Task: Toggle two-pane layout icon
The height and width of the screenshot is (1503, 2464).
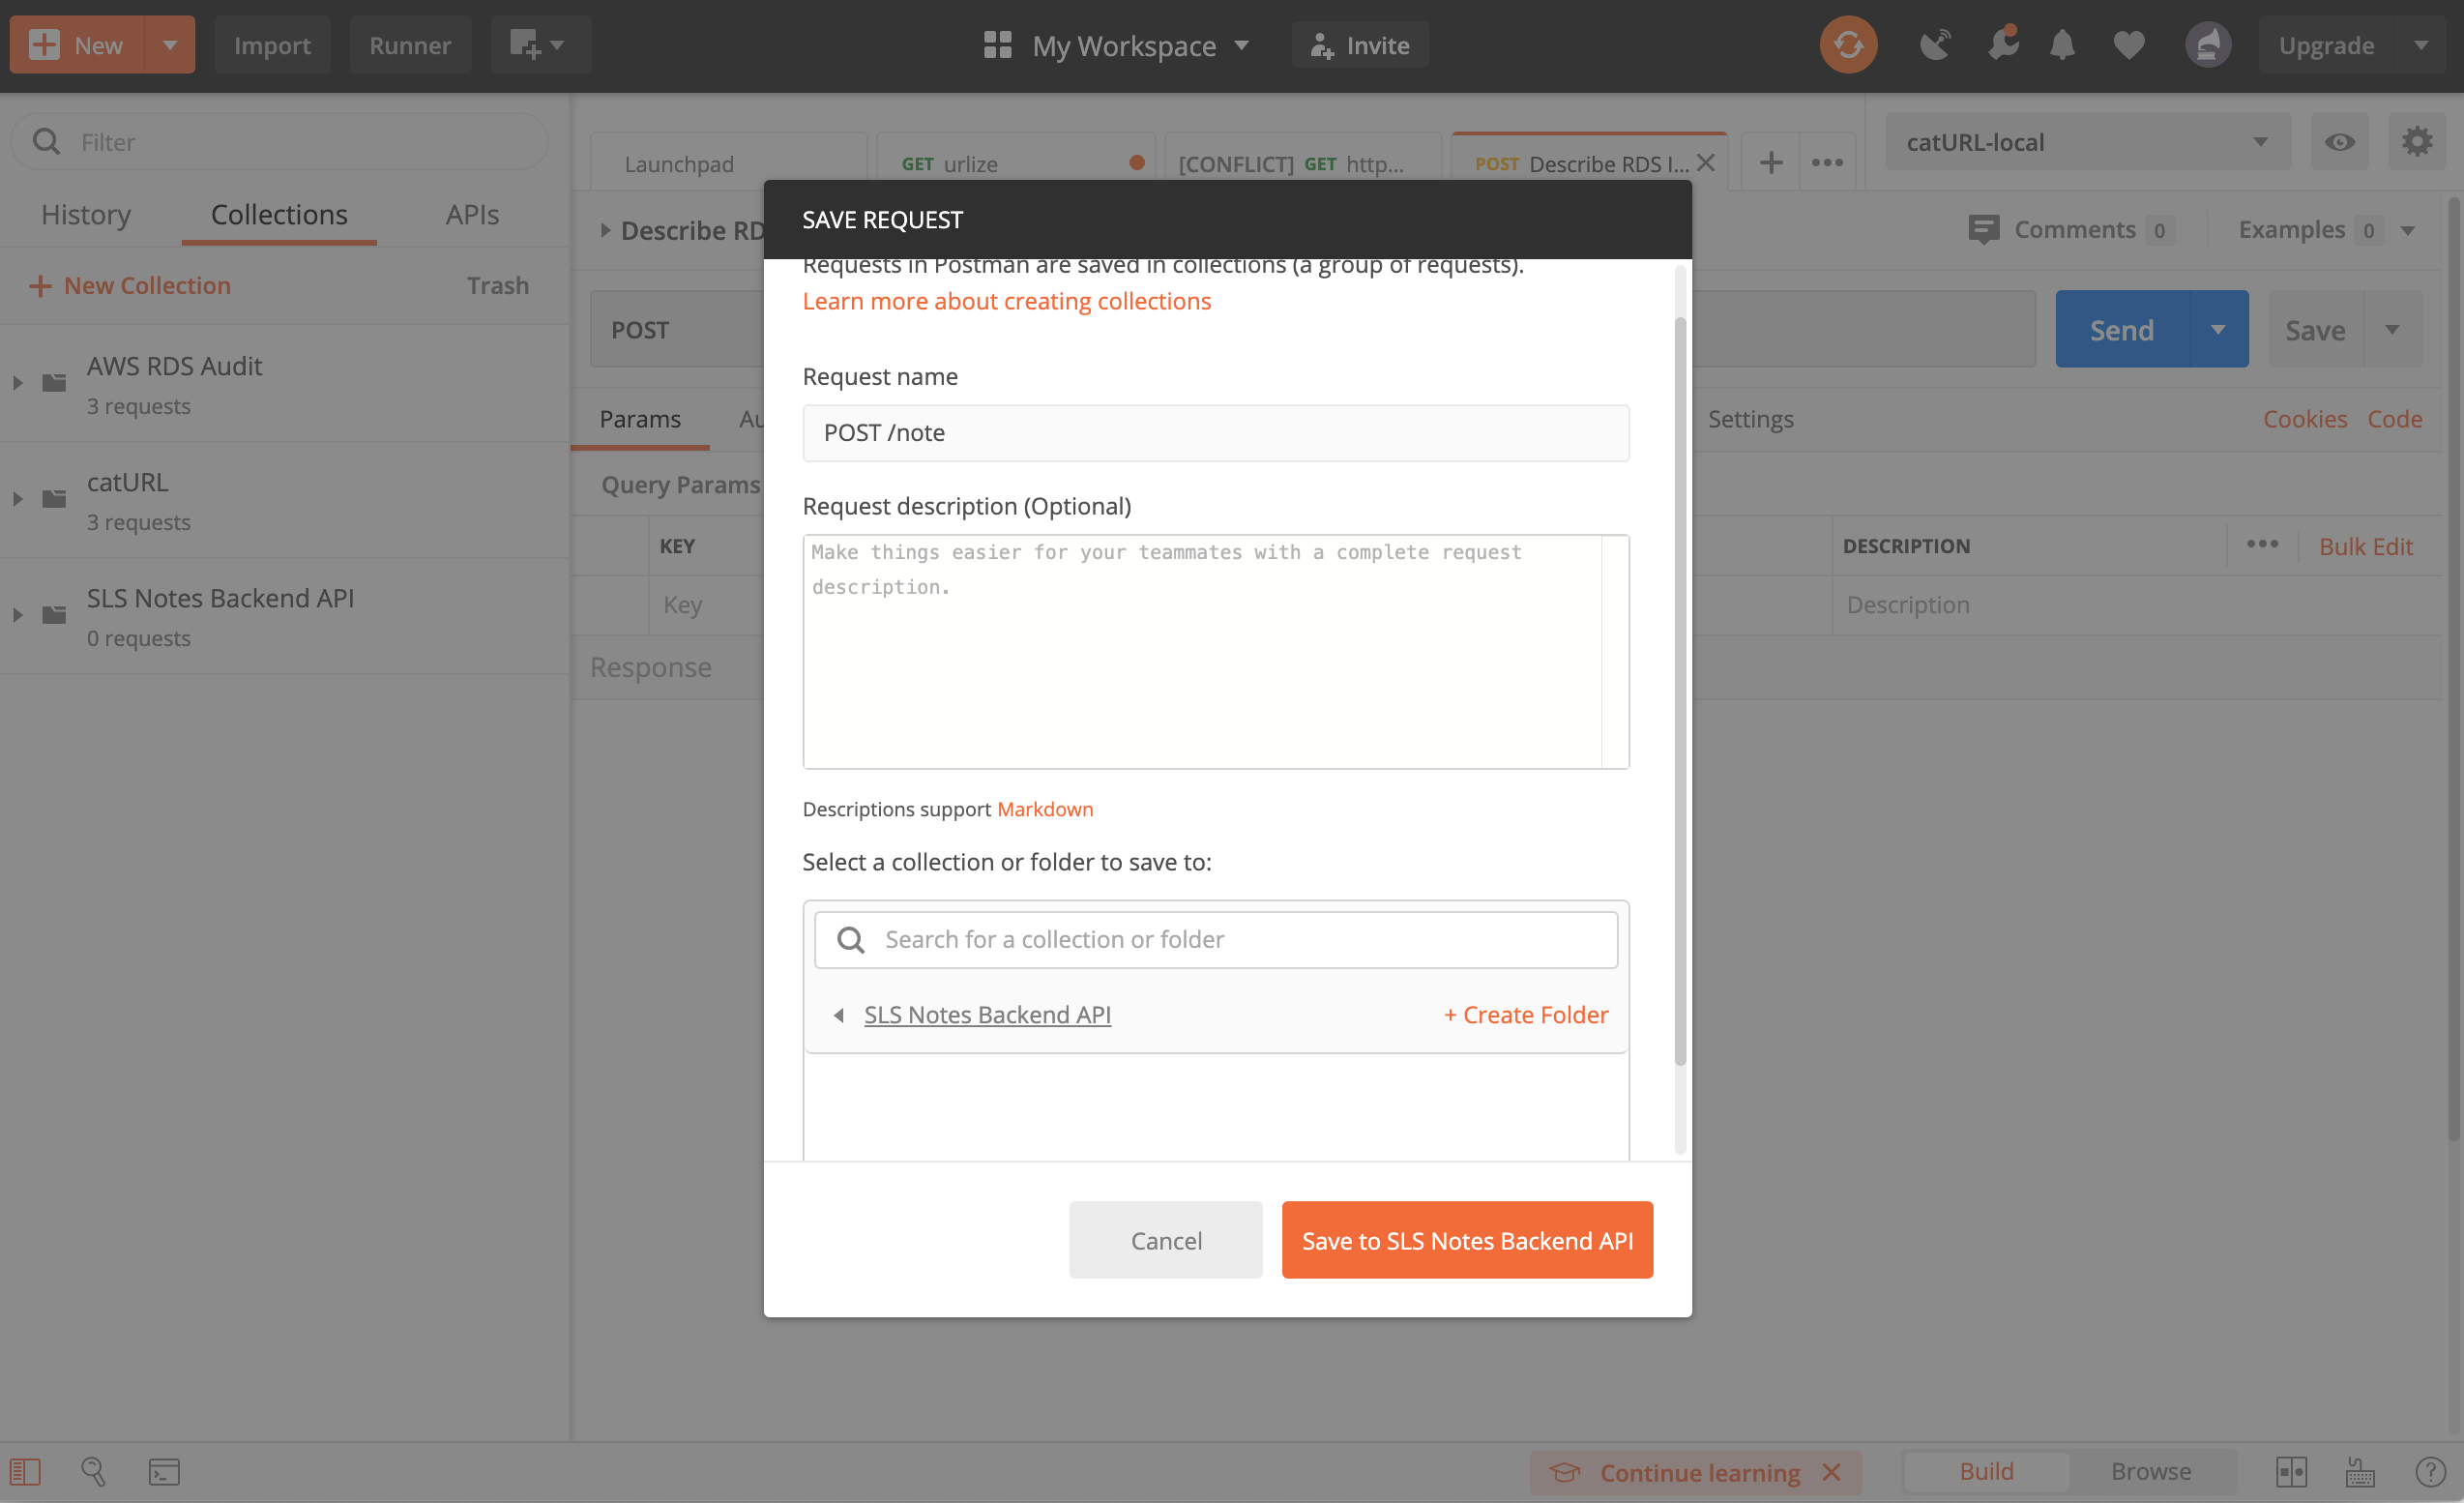Action: coord(2291,1471)
